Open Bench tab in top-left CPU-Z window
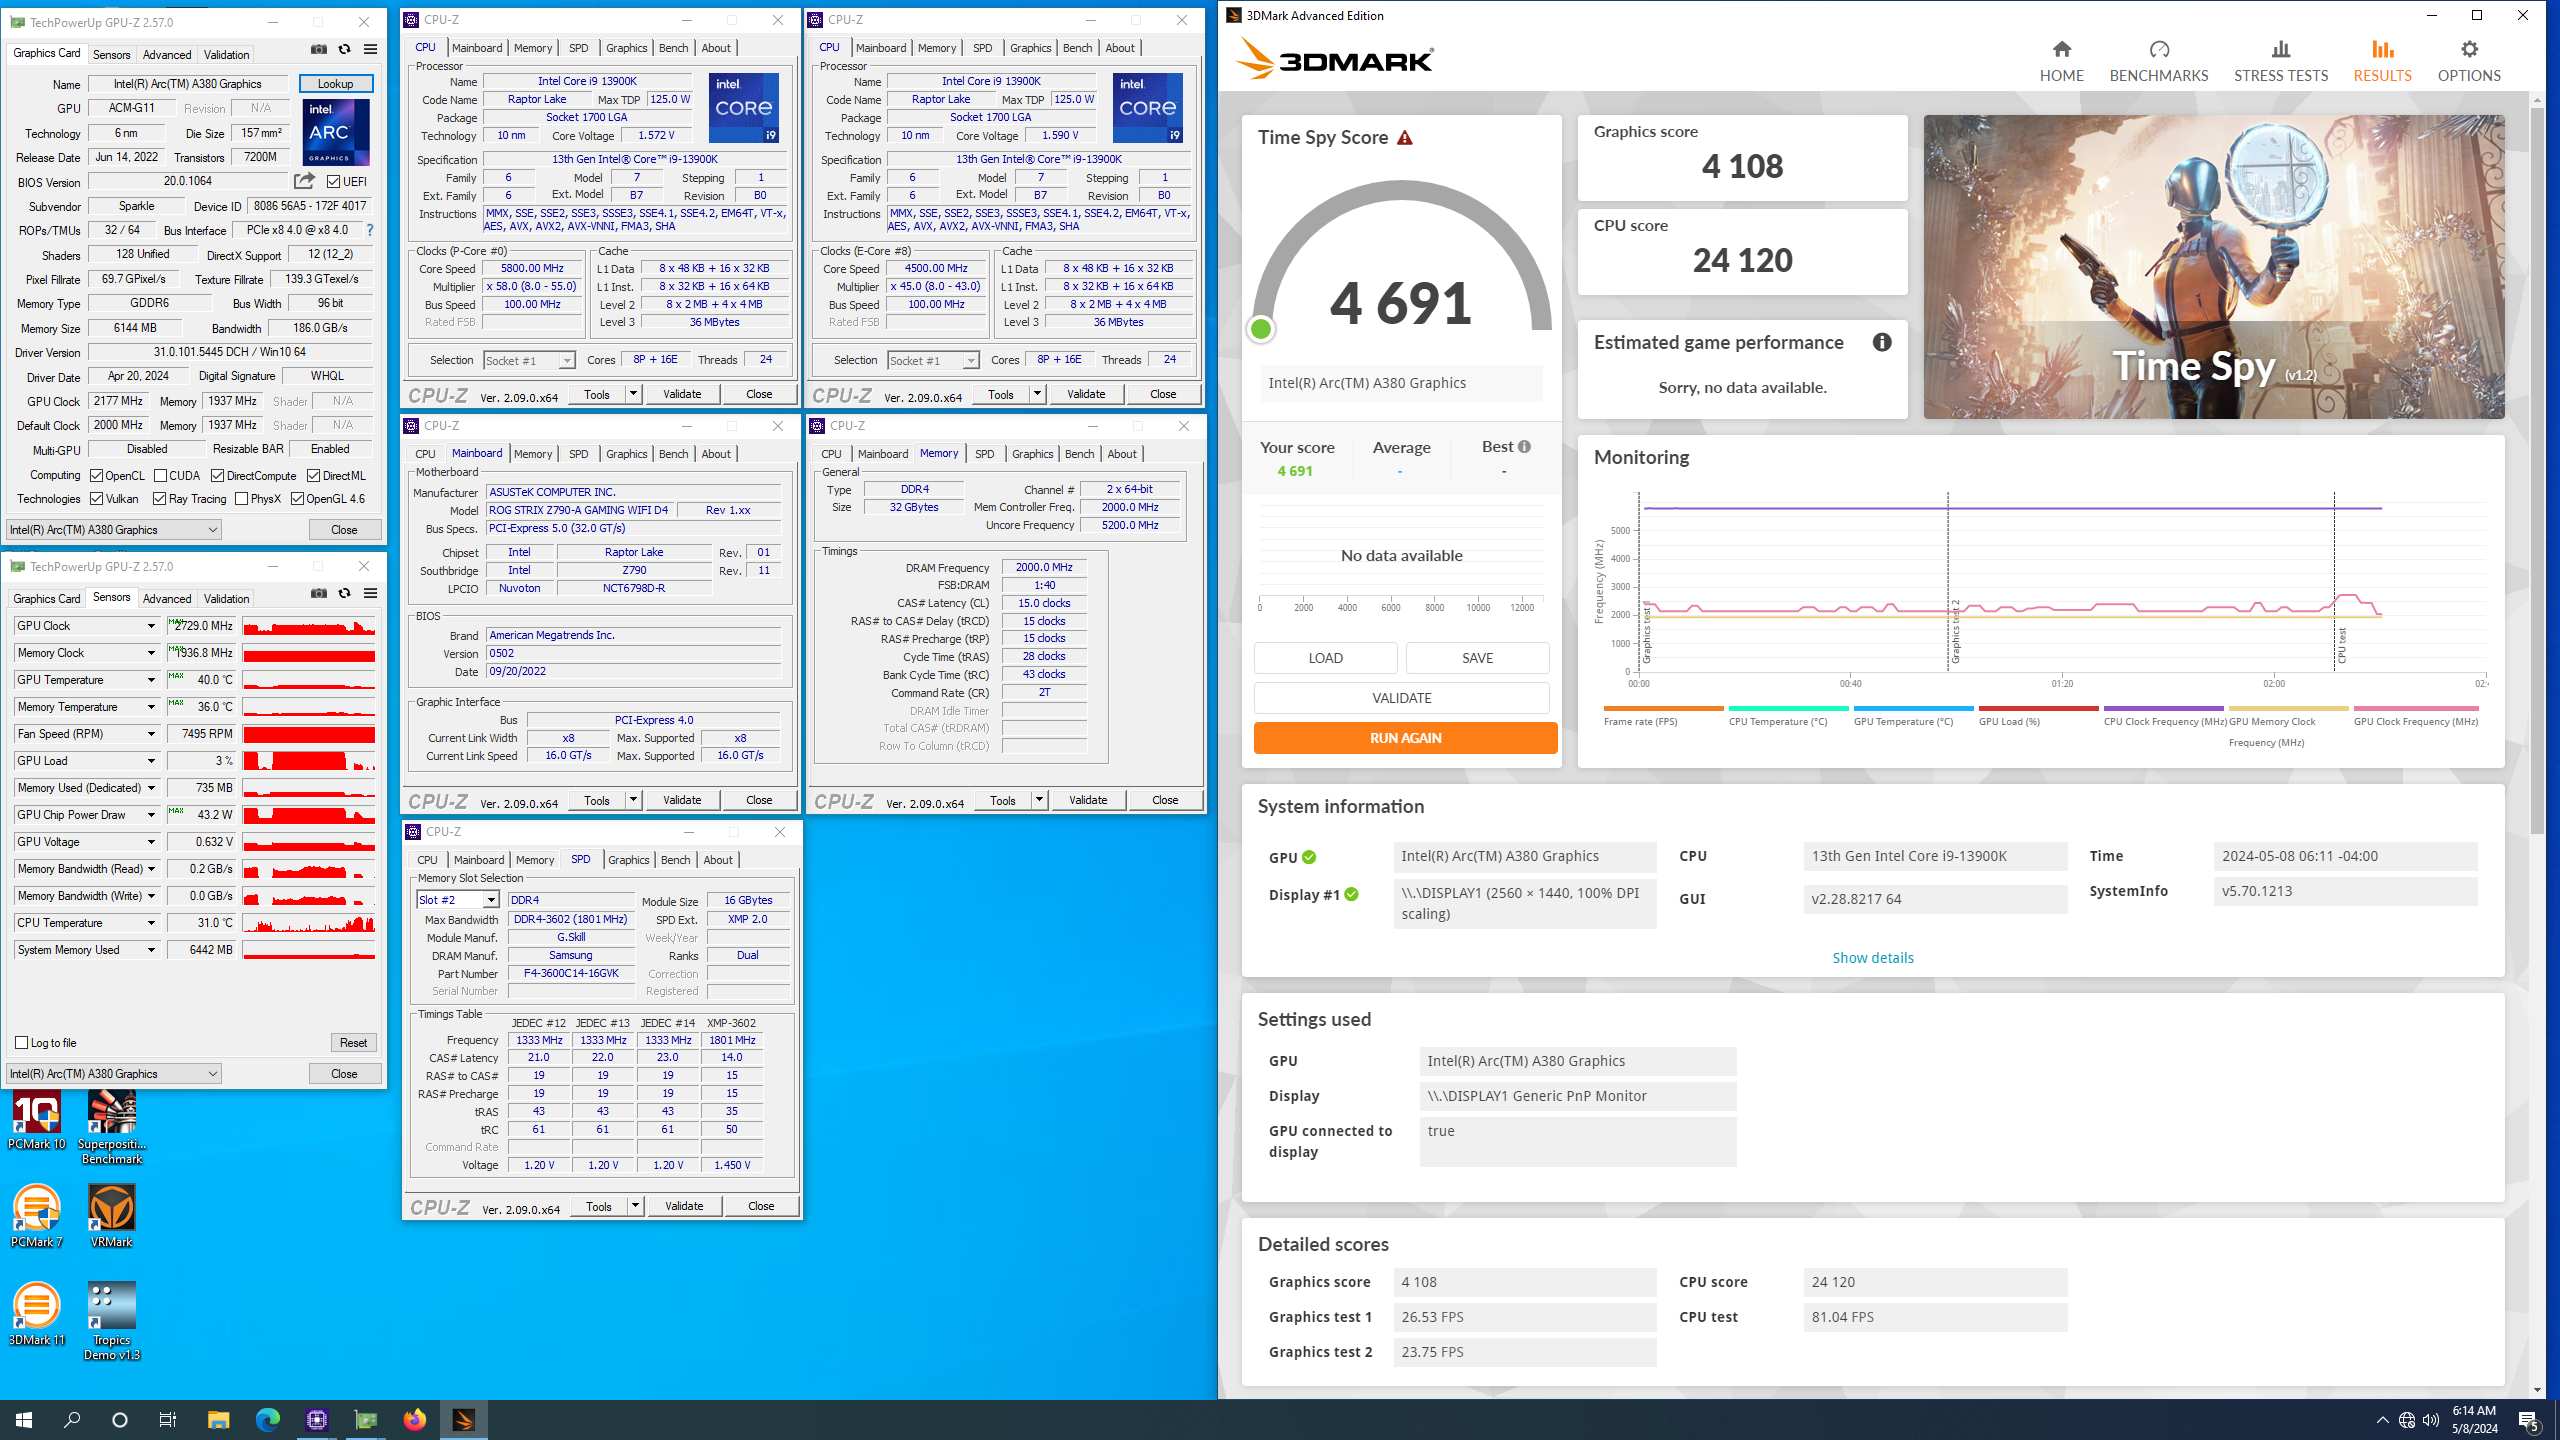Viewport: 2560px width, 1440px height. 673,48
